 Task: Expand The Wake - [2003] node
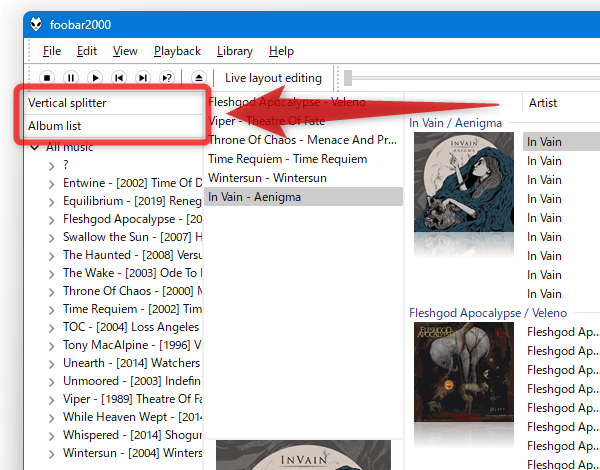point(52,274)
